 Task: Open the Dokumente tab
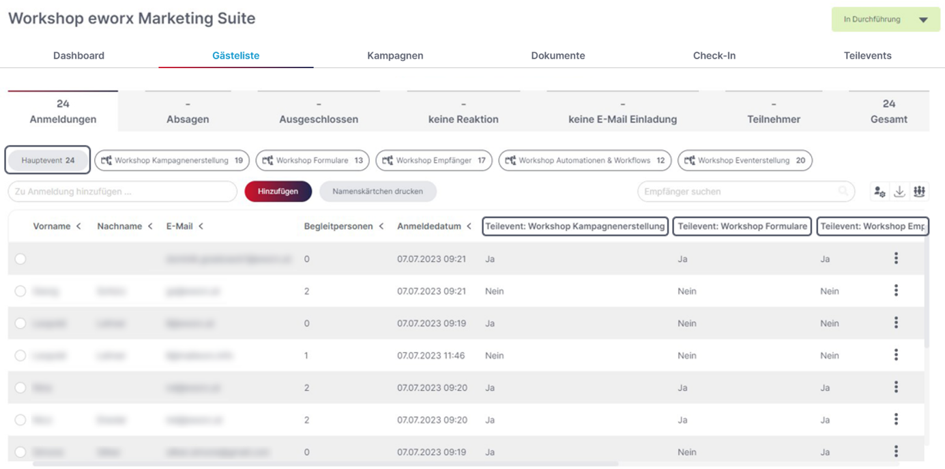coord(558,55)
